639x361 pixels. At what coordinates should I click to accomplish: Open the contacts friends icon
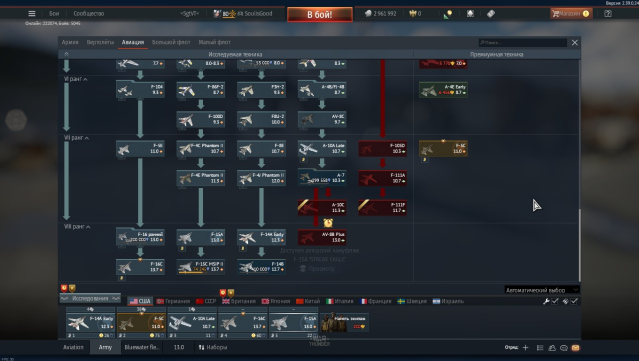pyautogui.click(x=552, y=348)
